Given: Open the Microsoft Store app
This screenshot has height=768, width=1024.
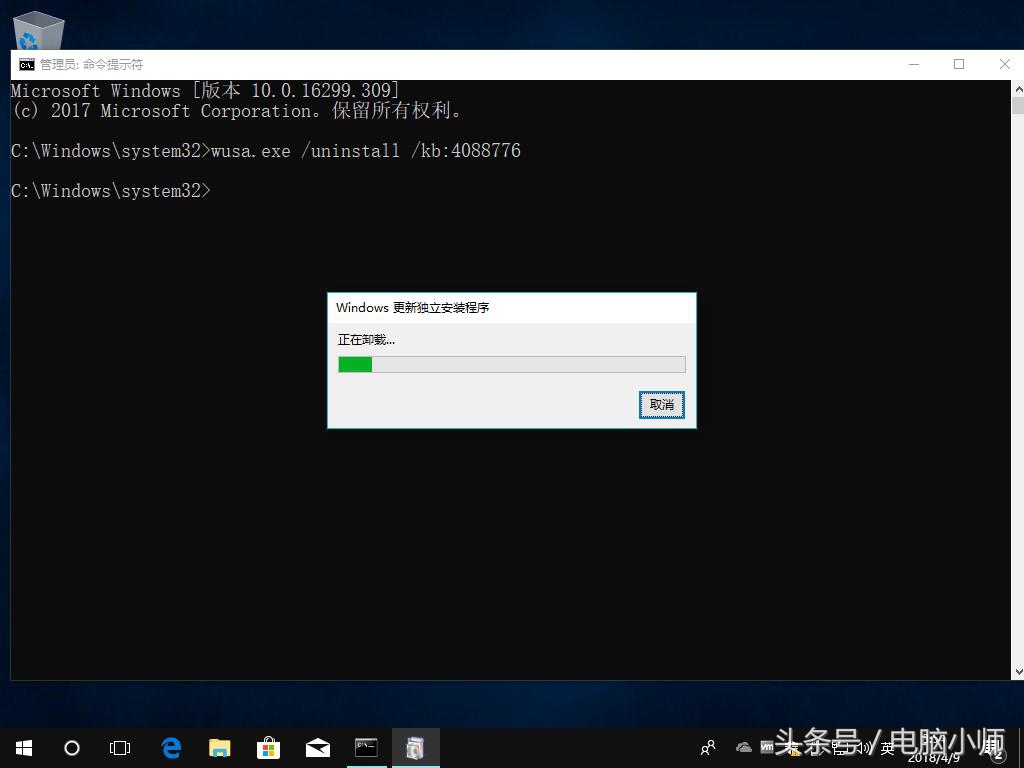Looking at the screenshot, I should [268, 747].
